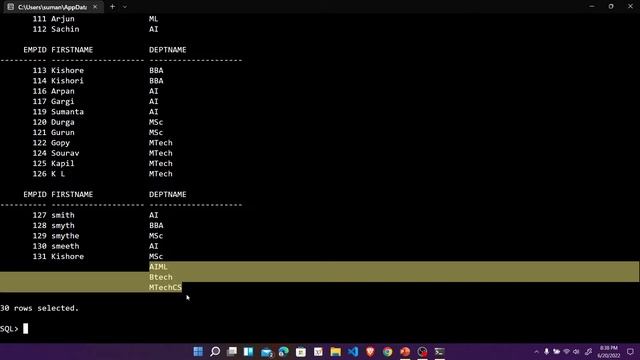Click the name Kishore in row 113
This screenshot has width=640, height=360.
pyautogui.click(x=67, y=70)
